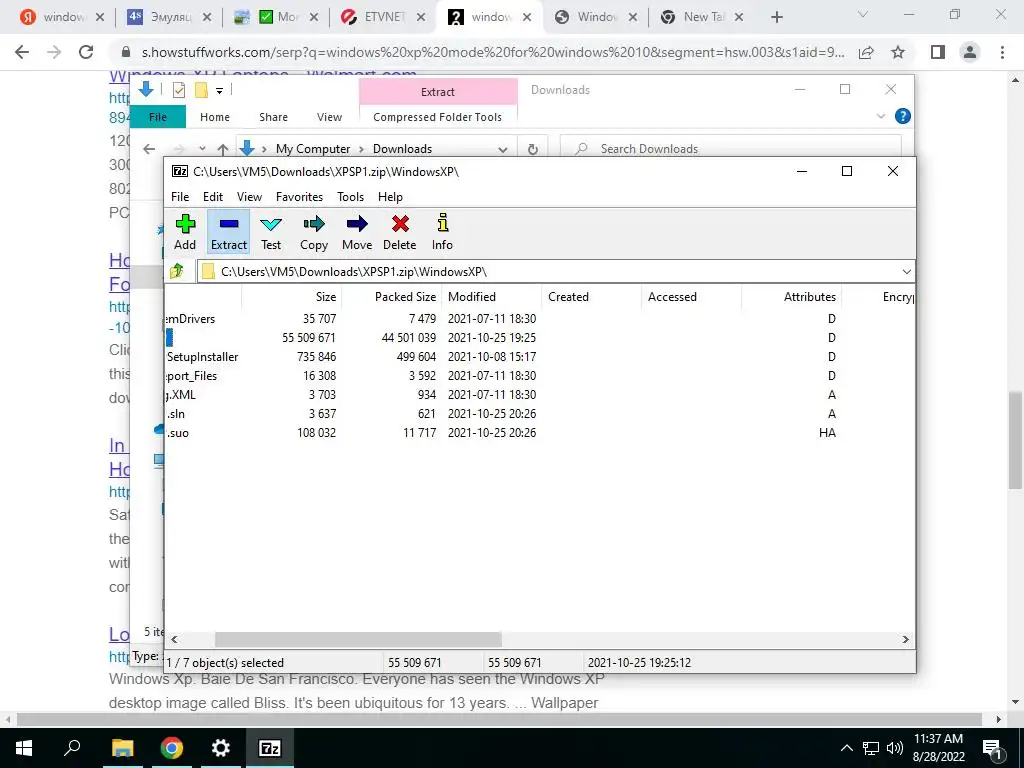Viewport: 1024px width, 768px height.
Task: Click the pink Extract contextual tab
Action: pyautogui.click(x=438, y=92)
